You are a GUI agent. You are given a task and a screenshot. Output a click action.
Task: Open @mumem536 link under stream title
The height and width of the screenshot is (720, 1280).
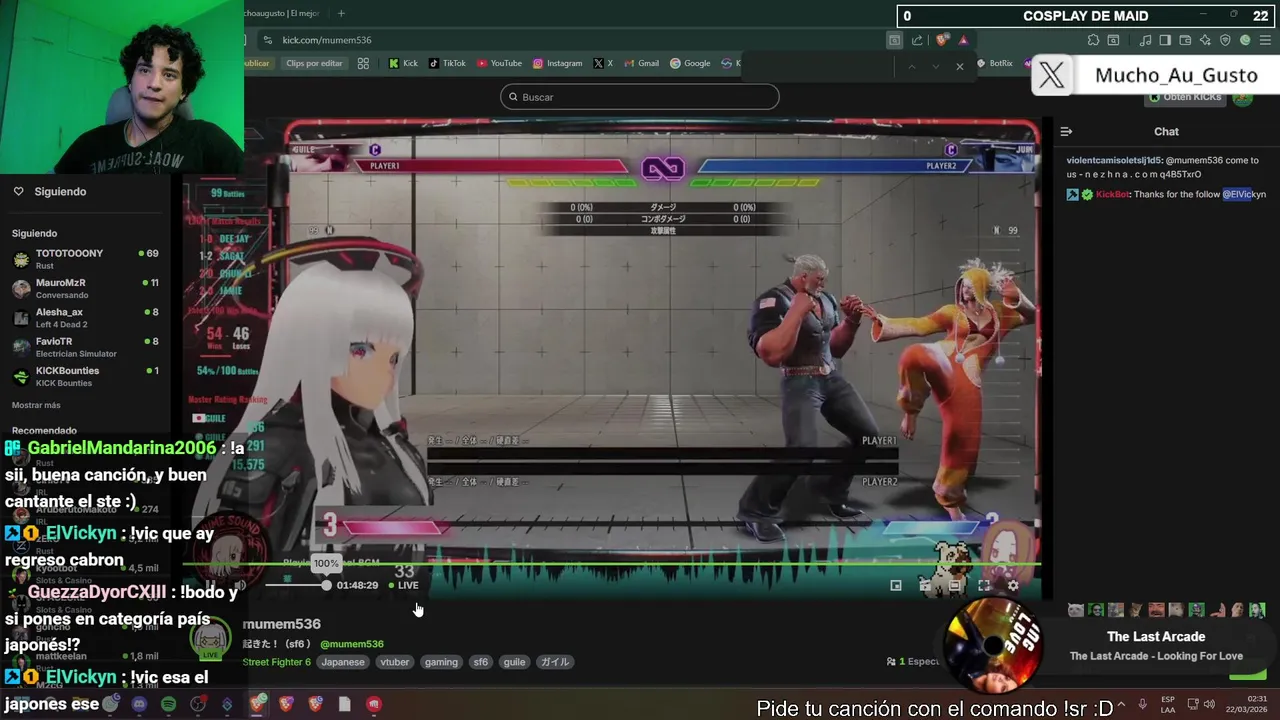(352, 644)
